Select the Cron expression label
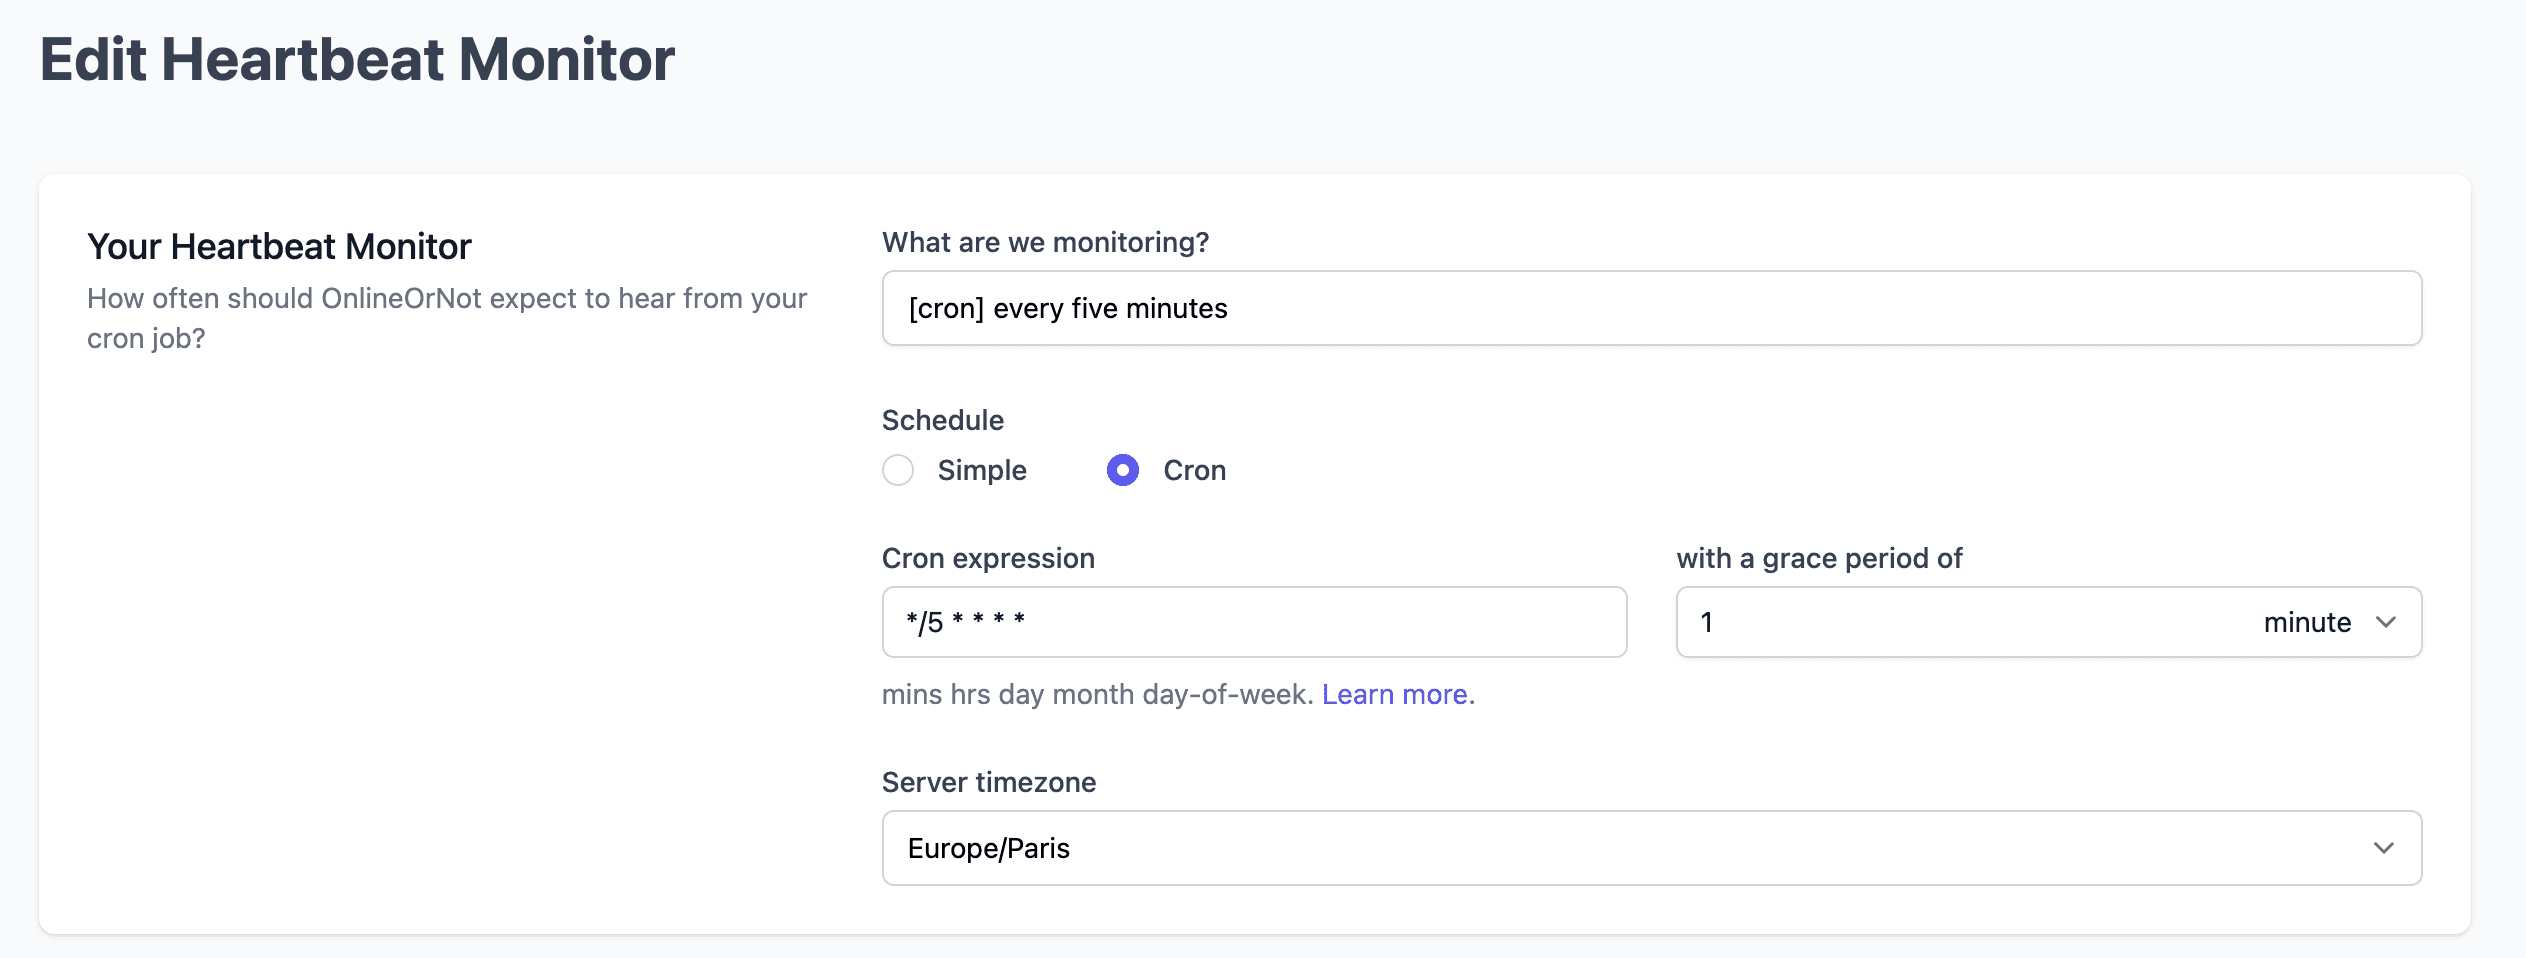Image resolution: width=2526 pixels, height=958 pixels. click(988, 557)
